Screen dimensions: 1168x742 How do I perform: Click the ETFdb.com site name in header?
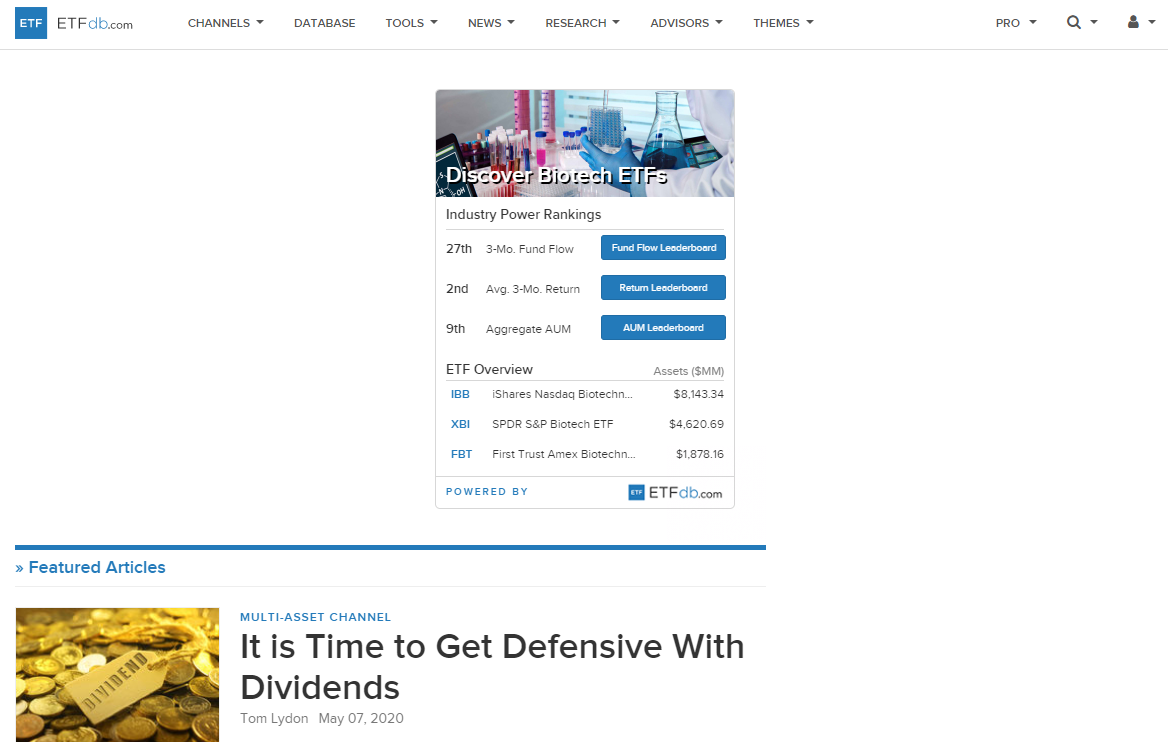pyautogui.click(x=95, y=24)
